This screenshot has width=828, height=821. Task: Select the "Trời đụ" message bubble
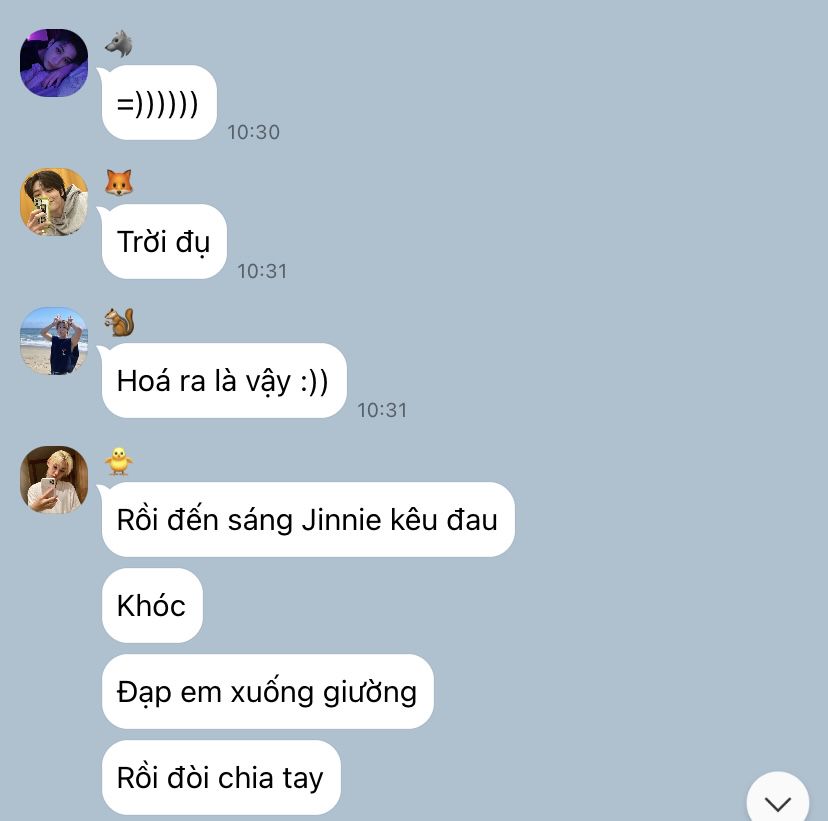tap(164, 241)
